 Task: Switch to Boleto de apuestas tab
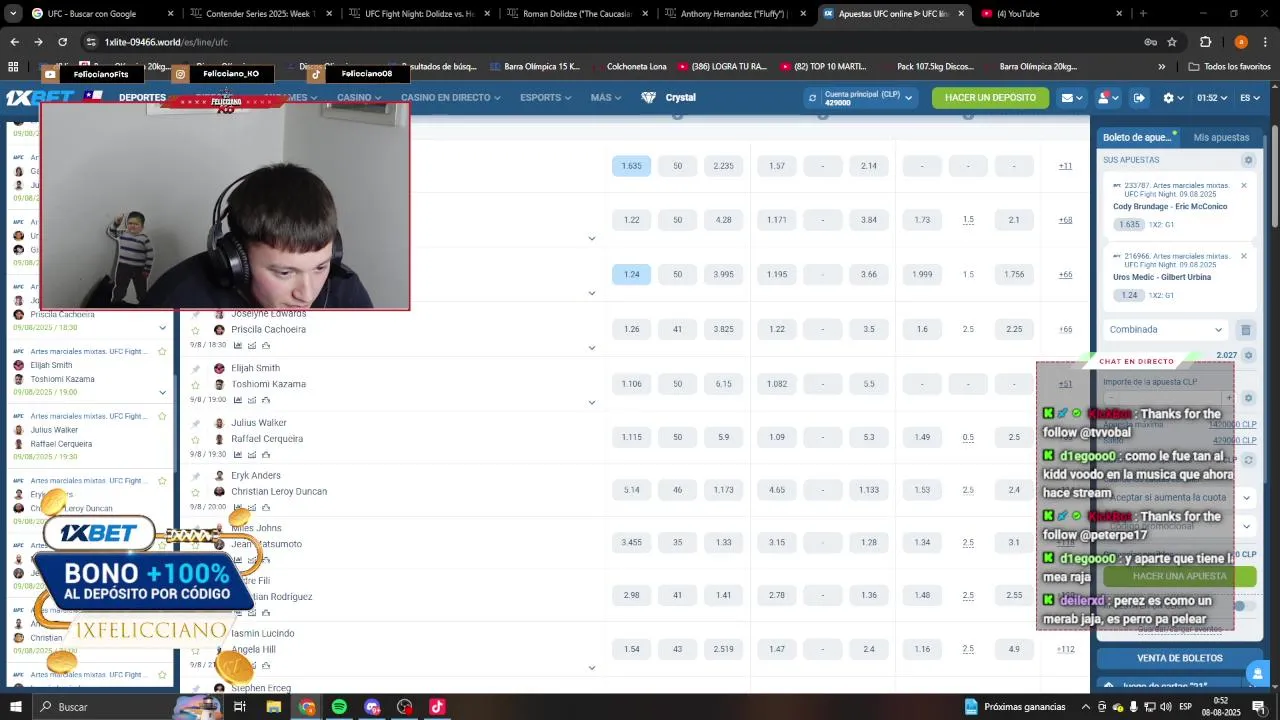1137,137
